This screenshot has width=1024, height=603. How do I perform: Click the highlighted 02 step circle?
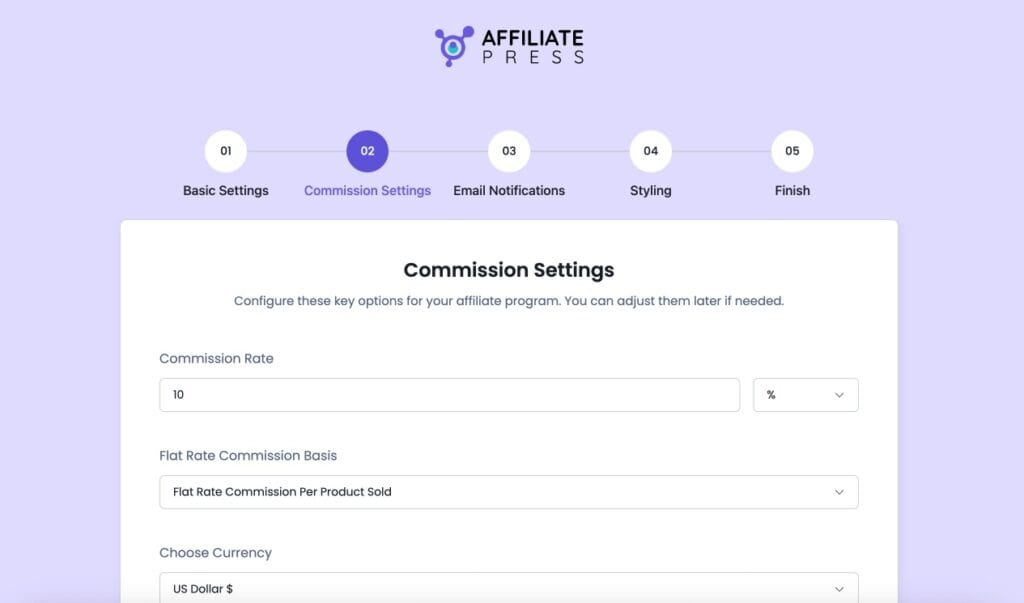tap(366, 150)
